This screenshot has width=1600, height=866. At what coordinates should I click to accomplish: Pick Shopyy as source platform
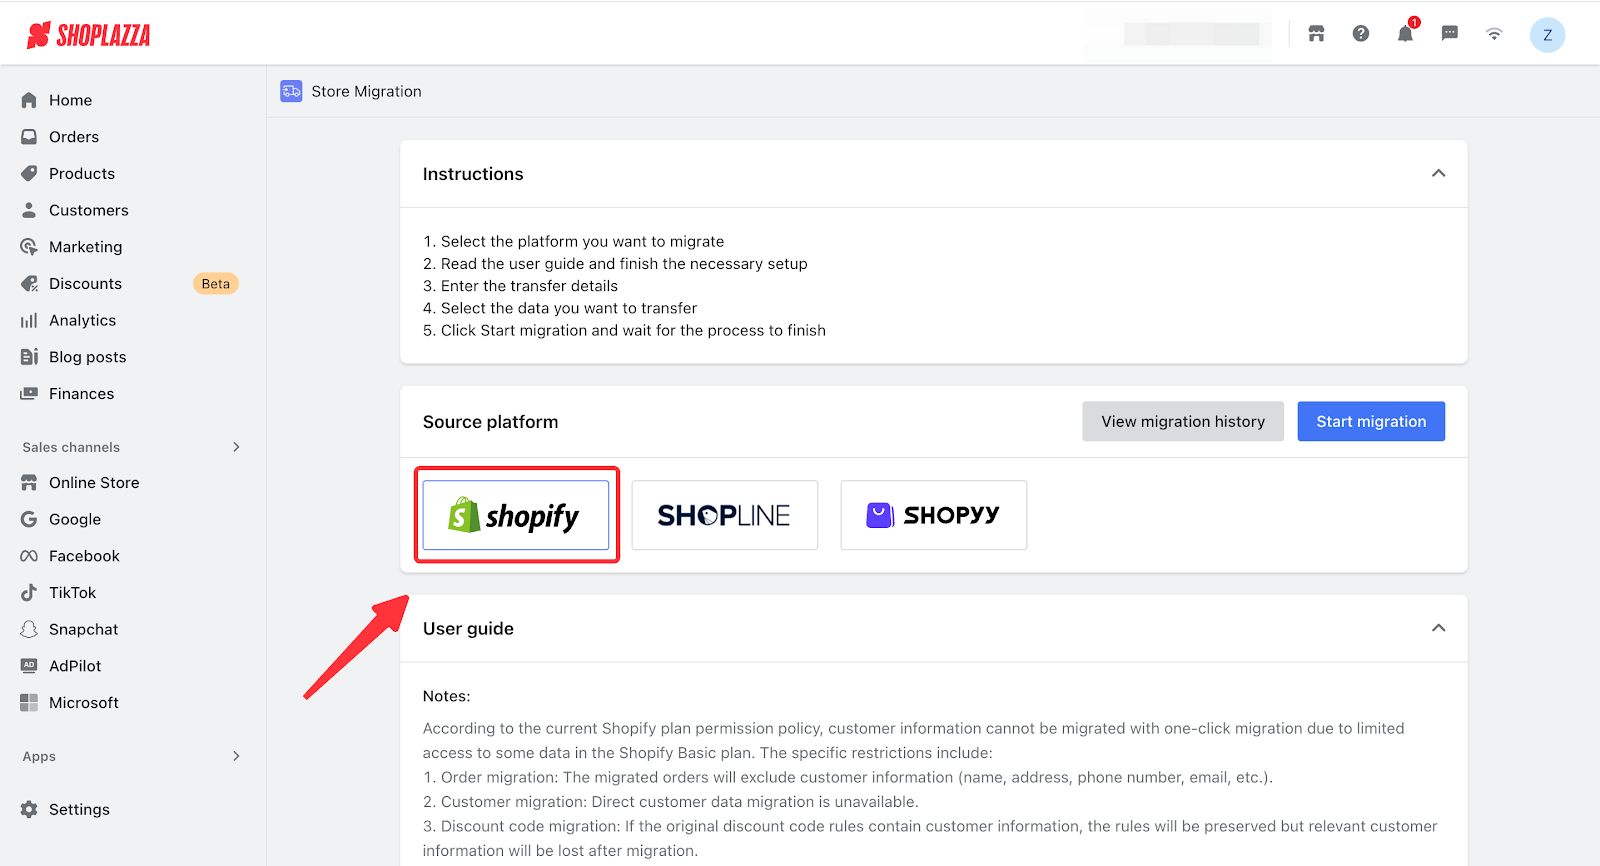click(933, 515)
